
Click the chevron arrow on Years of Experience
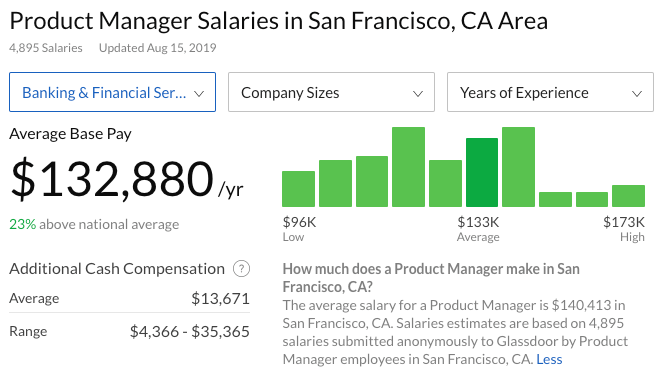[637, 93]
